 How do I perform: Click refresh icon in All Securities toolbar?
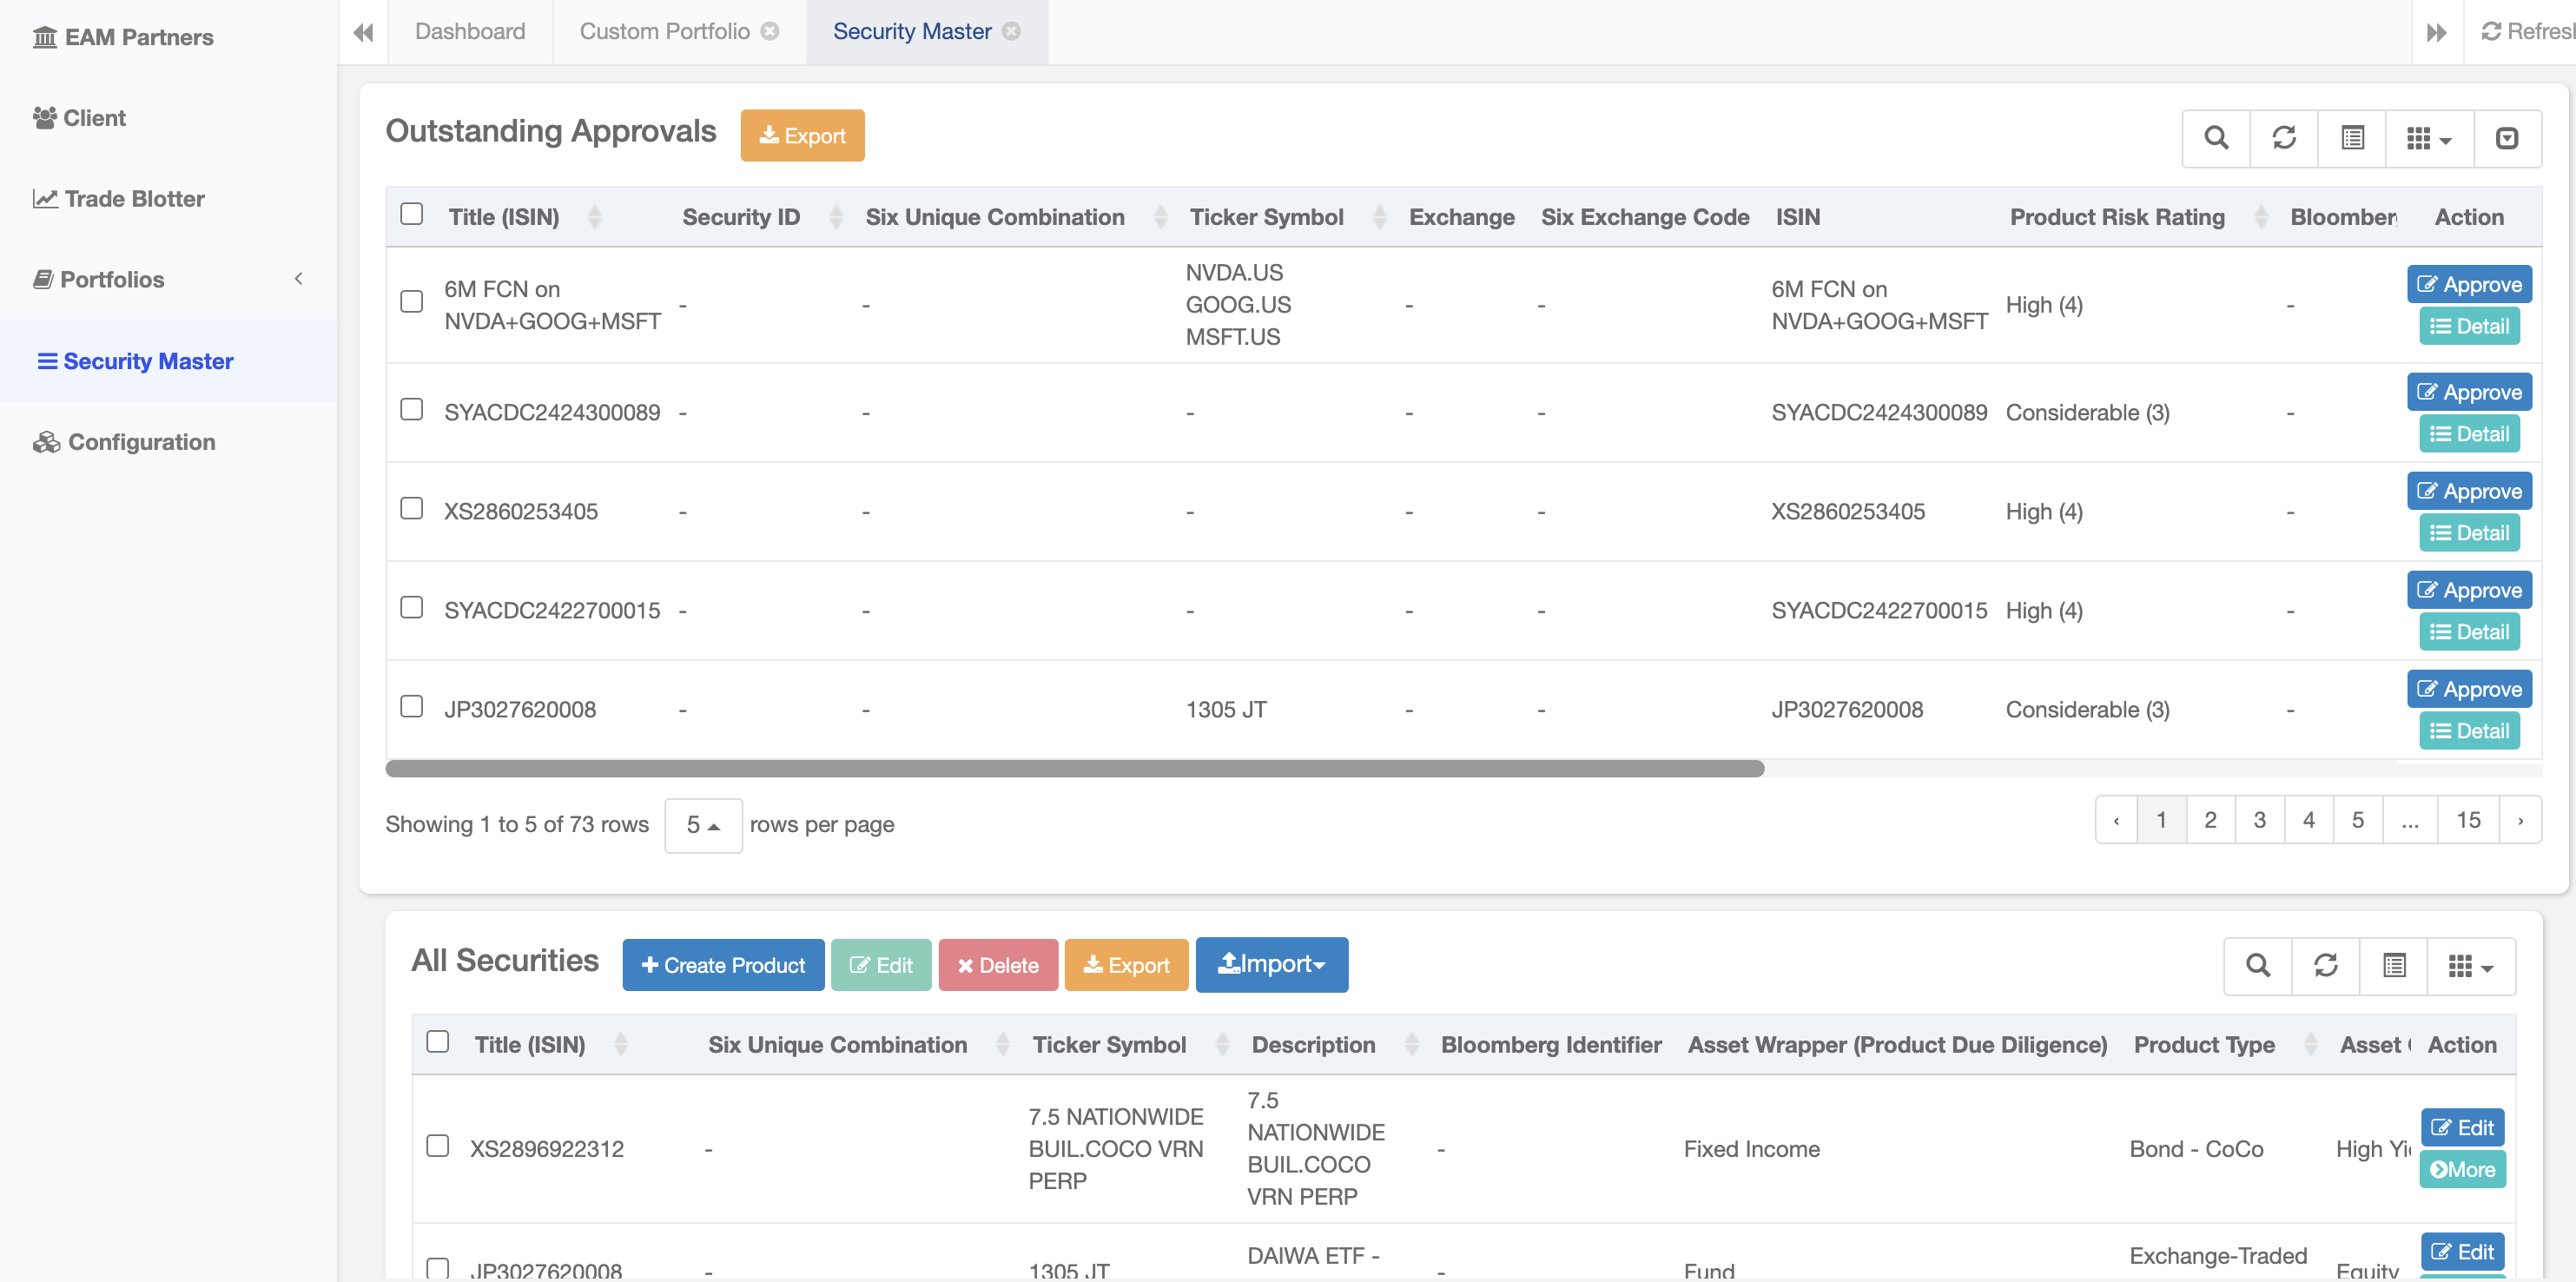click(x=2325, y=965)
